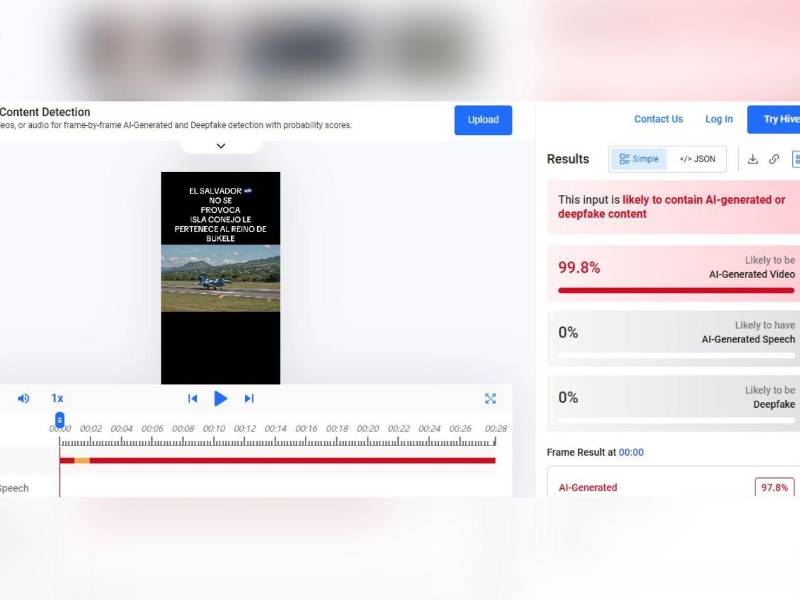Open the 00:00 frame result timestamp

pyautogui.click(x=631, y=452)
